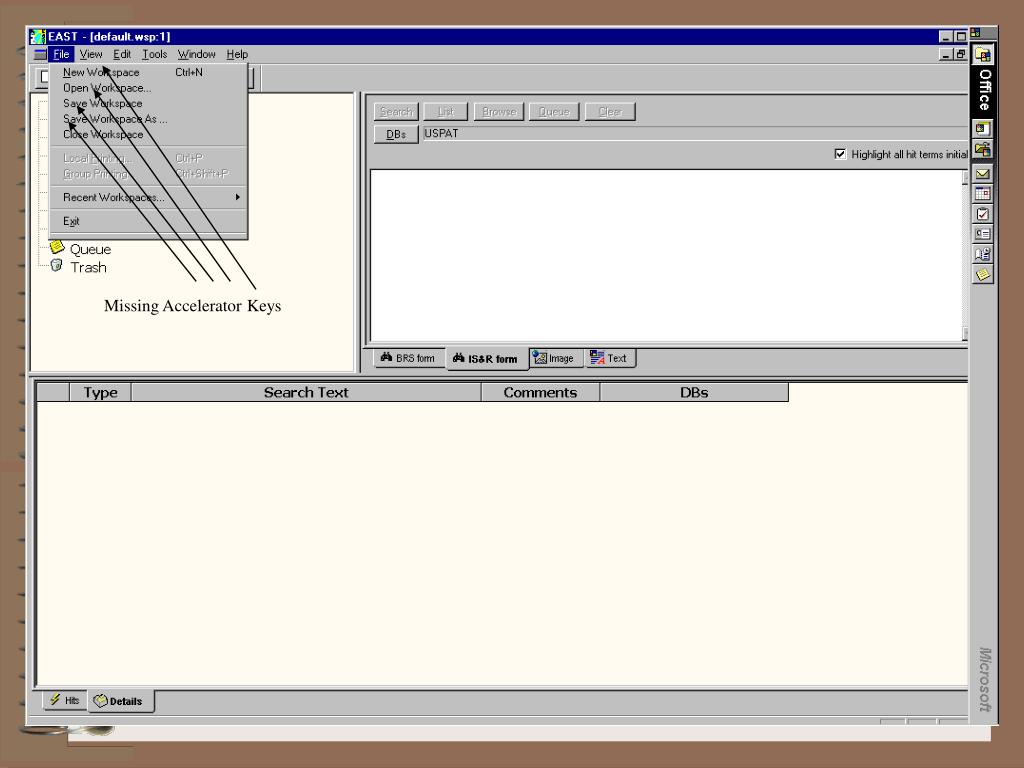
Task: Click the New Note yellow sticky icon
Action: pyautogui.click(x=982, y=274)
